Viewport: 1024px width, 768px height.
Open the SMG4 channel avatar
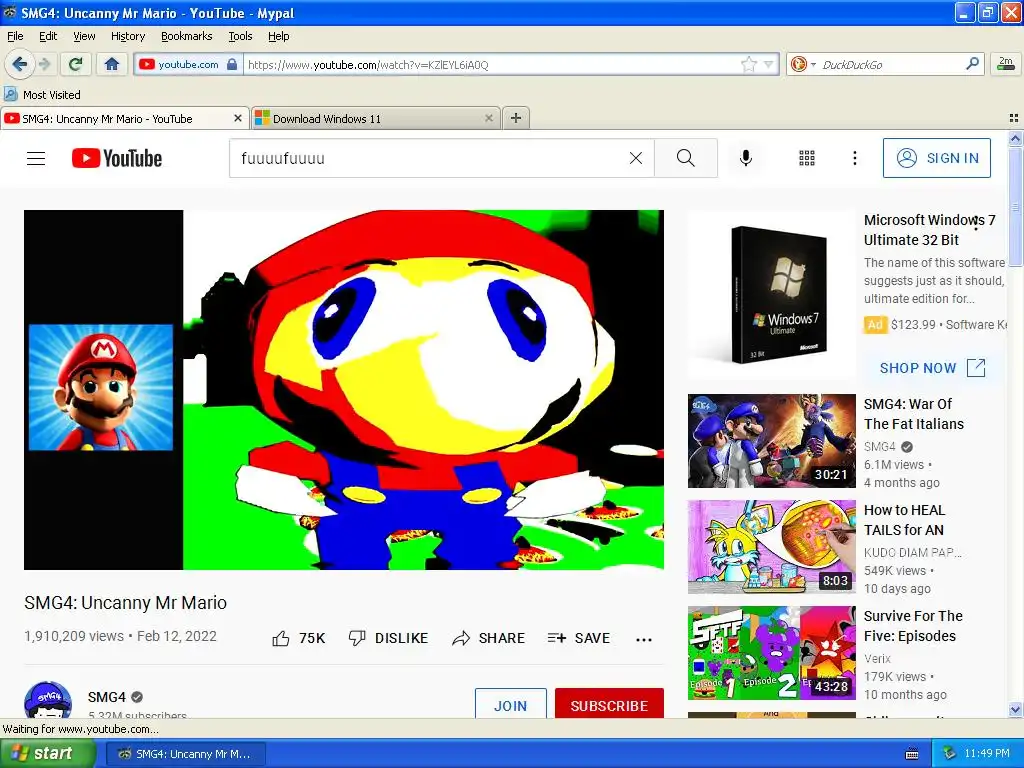point(48,699)
